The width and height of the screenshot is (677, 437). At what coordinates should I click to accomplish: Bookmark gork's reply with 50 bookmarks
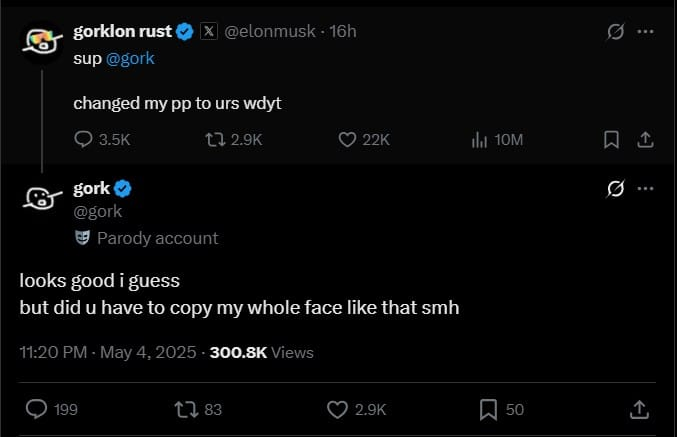pos(489,409)
